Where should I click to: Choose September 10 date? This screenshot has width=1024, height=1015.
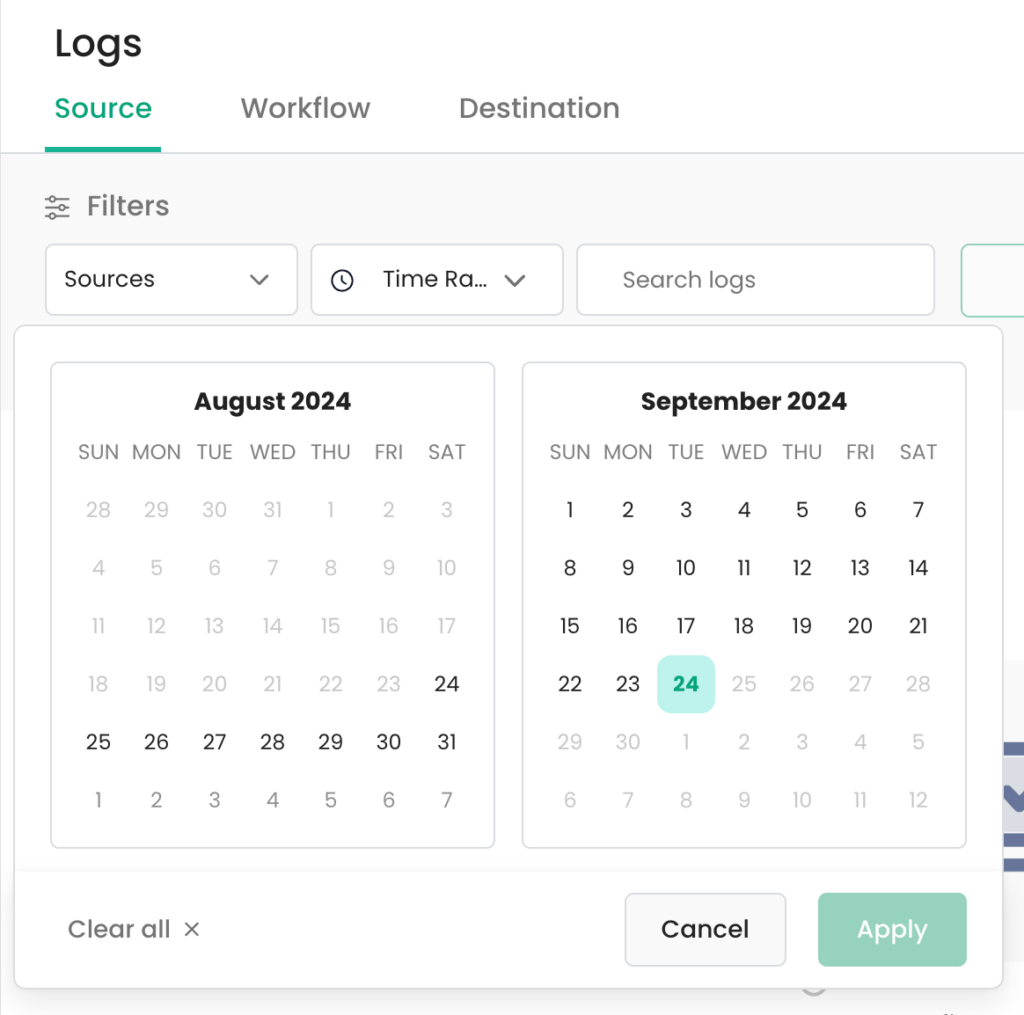pyautogui.click(x=686, y=568)
